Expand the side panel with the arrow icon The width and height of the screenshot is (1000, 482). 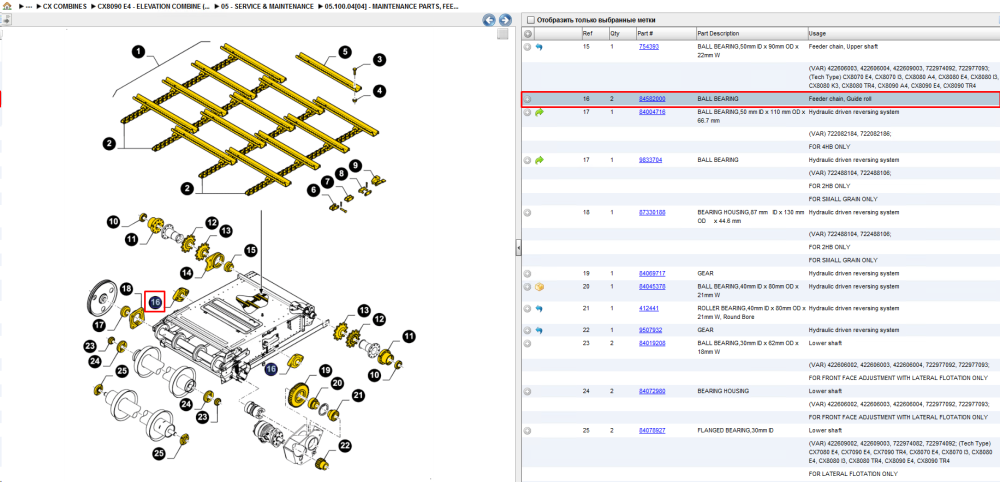click(x=6, y=20)
